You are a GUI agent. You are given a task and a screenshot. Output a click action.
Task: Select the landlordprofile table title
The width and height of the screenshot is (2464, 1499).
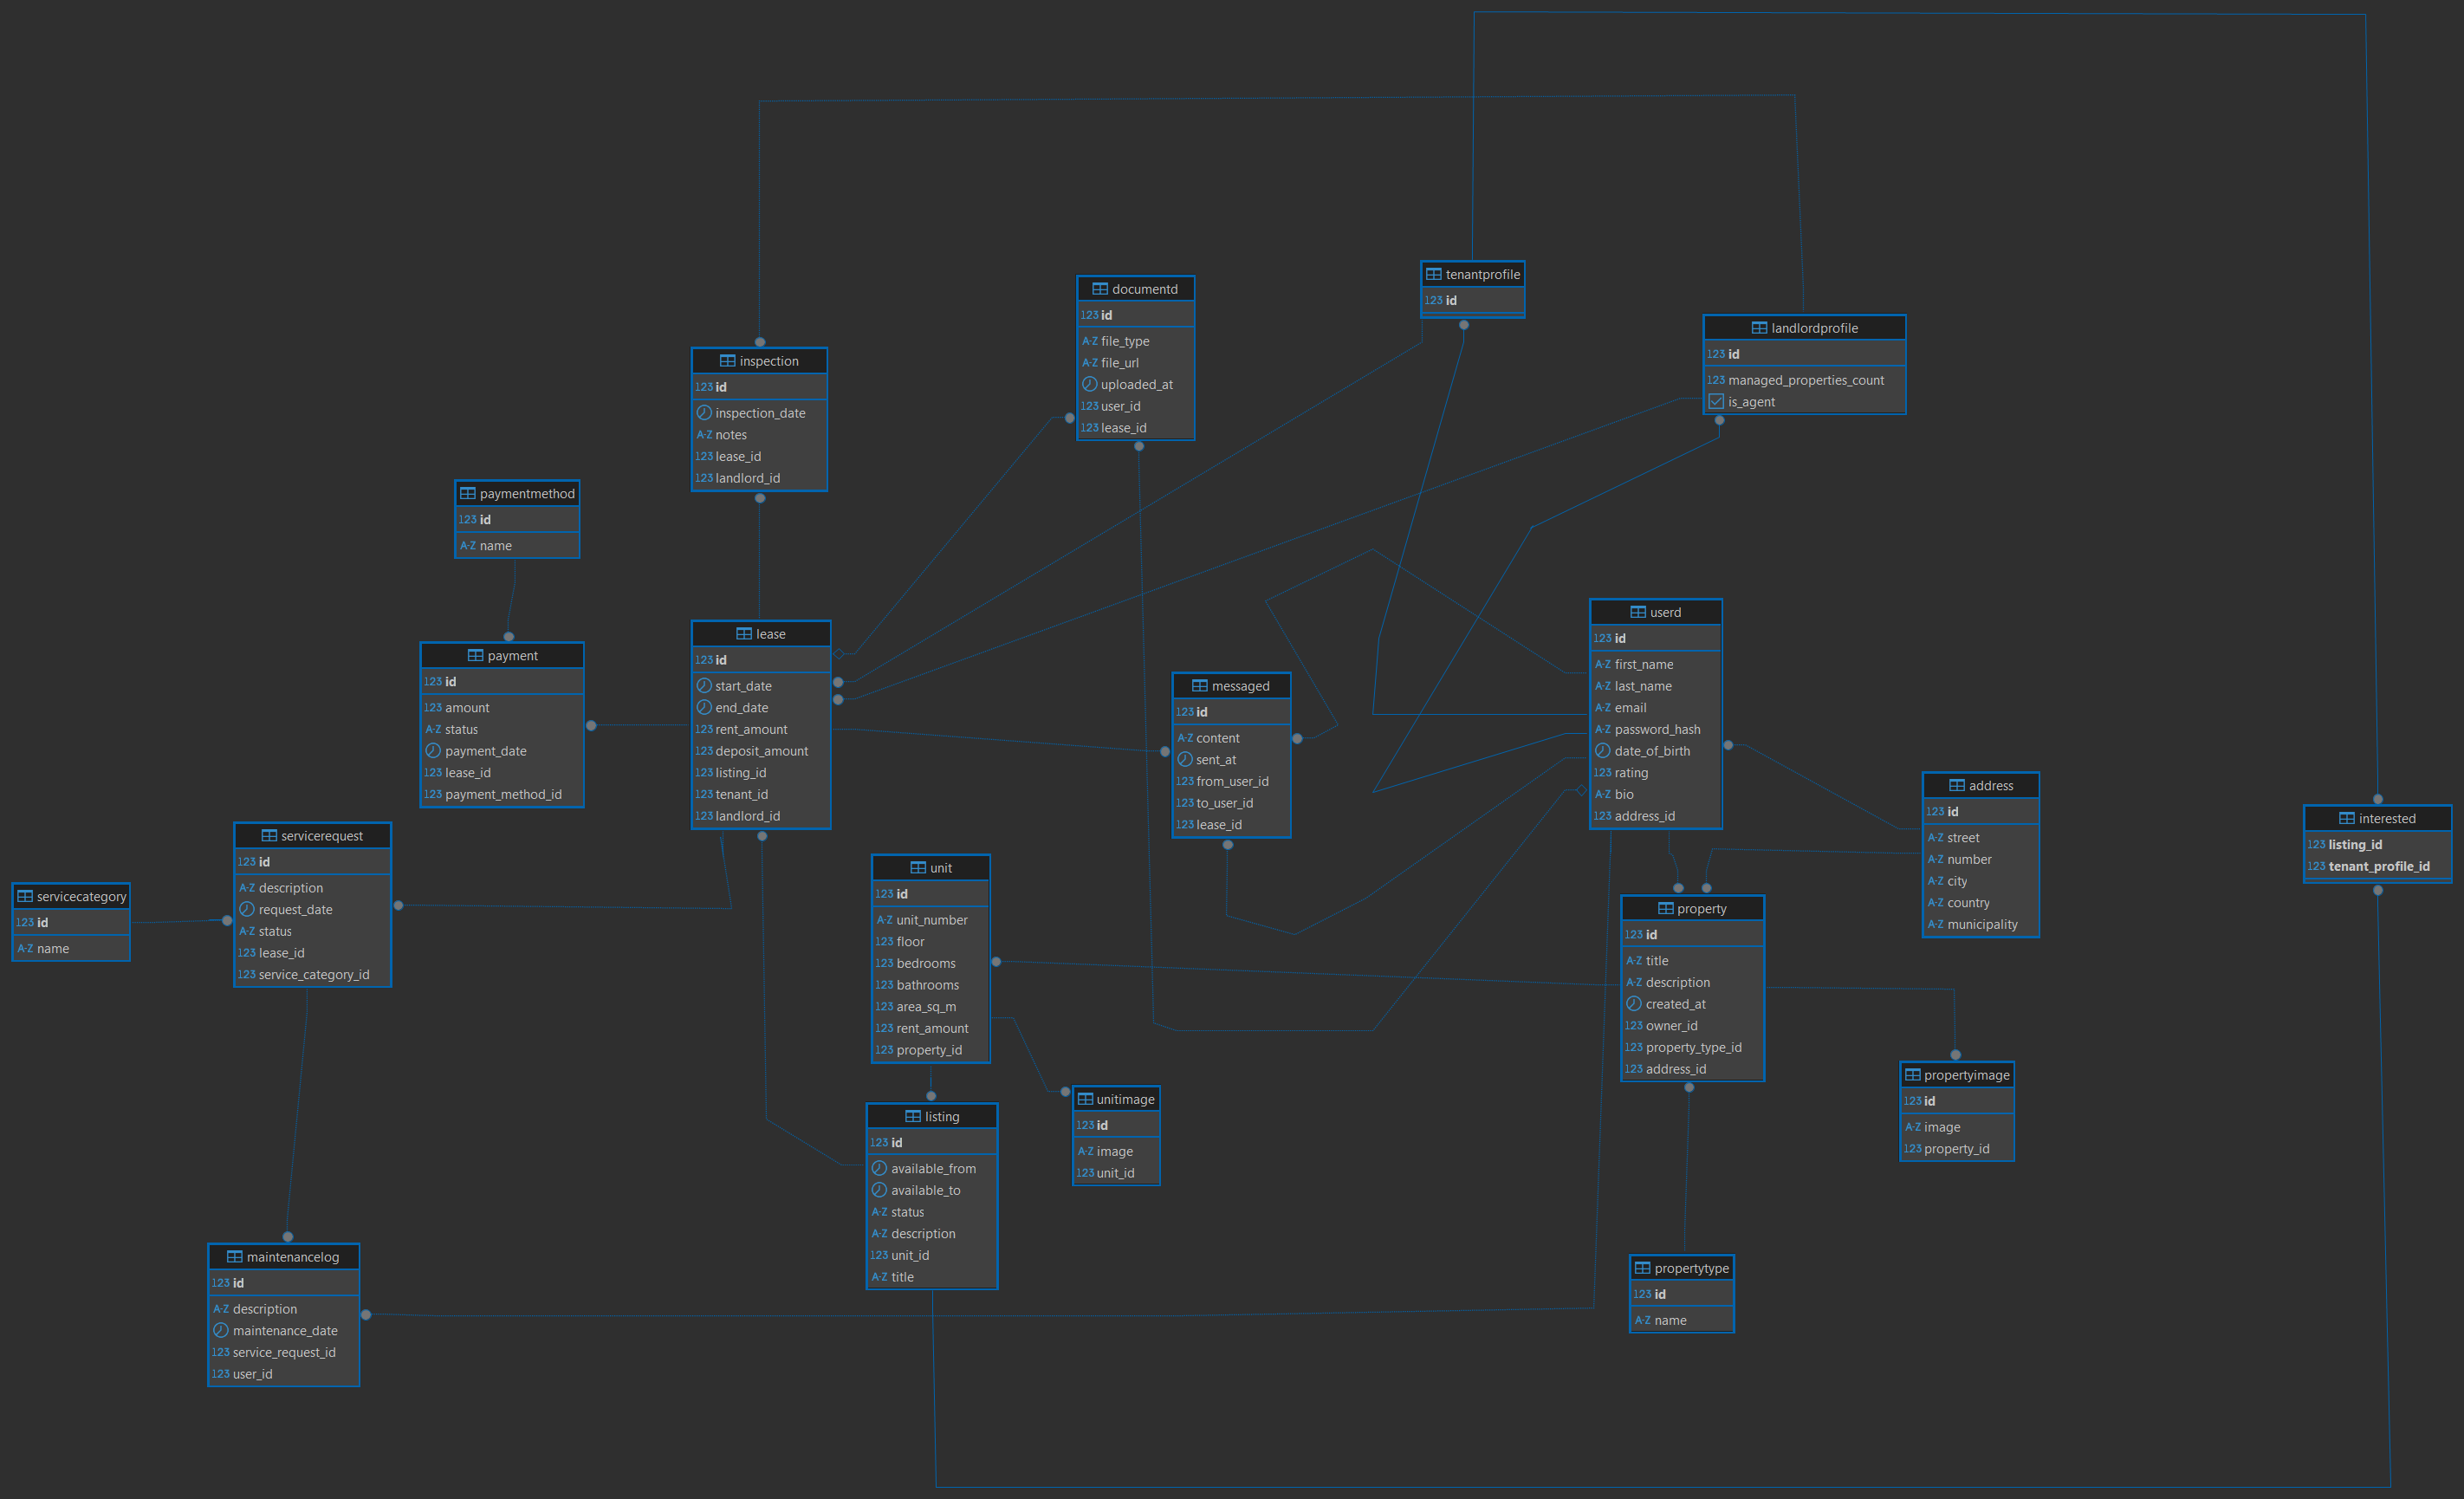(x=1813, y=328)
